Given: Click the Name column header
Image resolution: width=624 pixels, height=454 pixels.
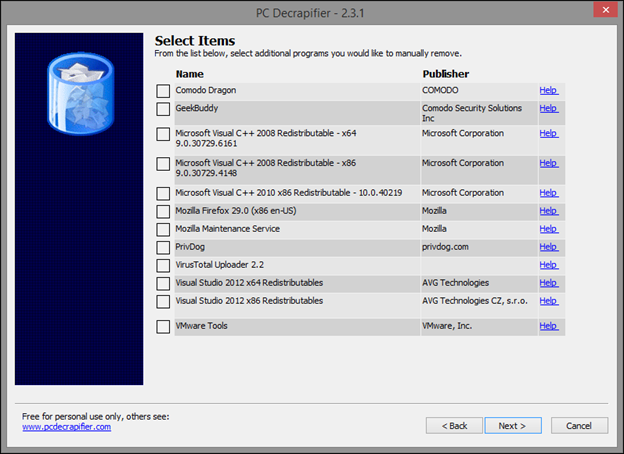Looking at the screenshot, I should coord(190,74).
